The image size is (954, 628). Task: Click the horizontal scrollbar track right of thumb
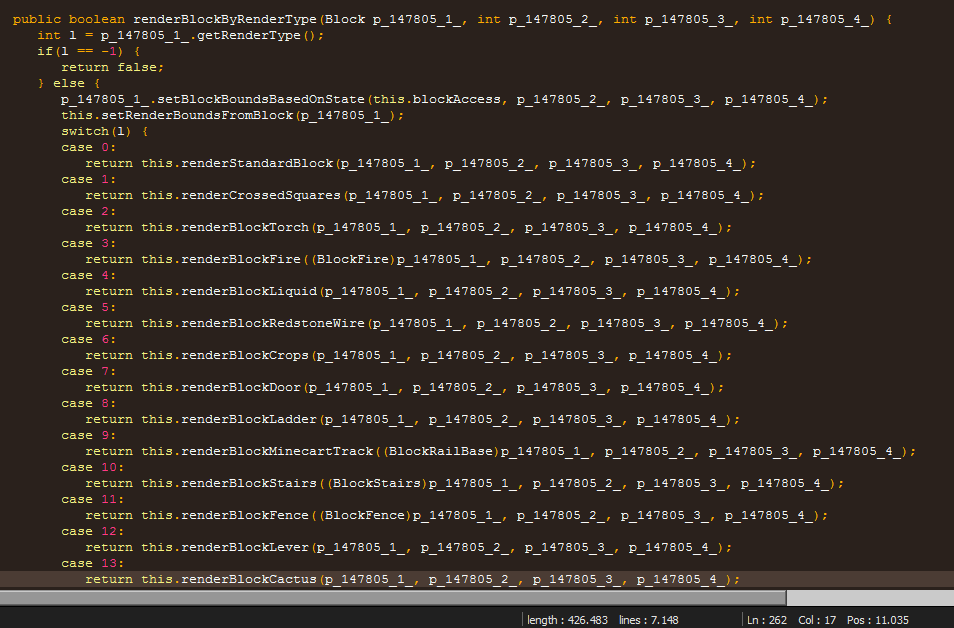pos(870,598)
